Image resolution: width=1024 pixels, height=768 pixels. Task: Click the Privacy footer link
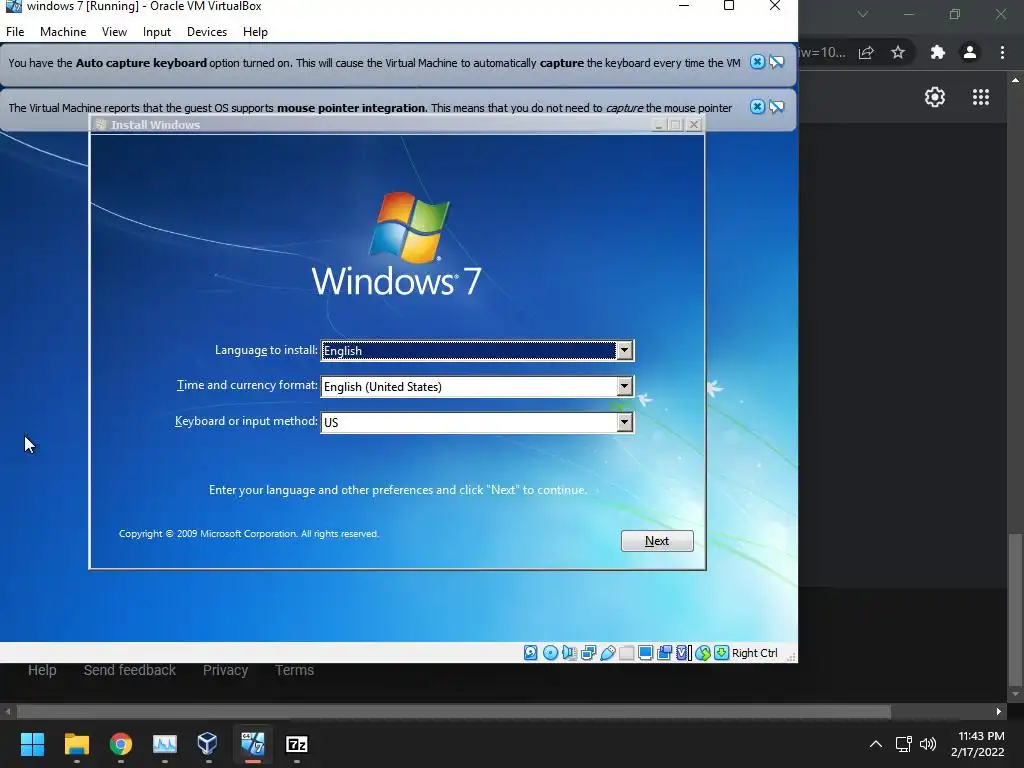(225, 670)
